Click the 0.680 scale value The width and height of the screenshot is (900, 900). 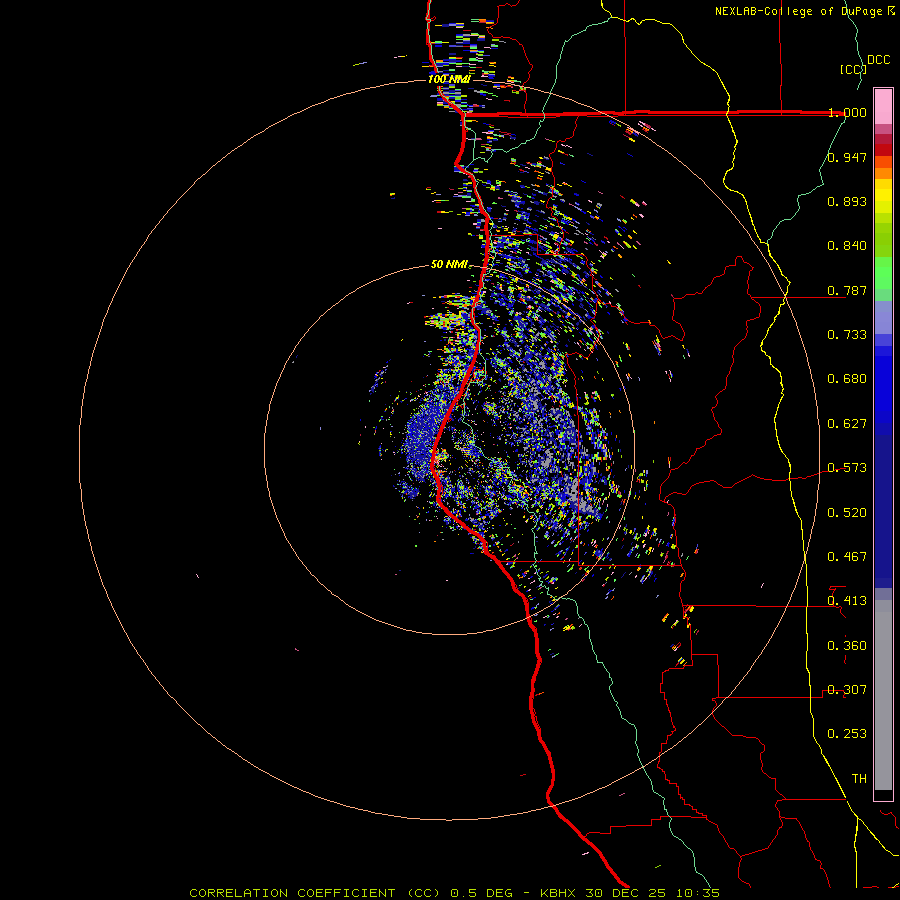847,379
